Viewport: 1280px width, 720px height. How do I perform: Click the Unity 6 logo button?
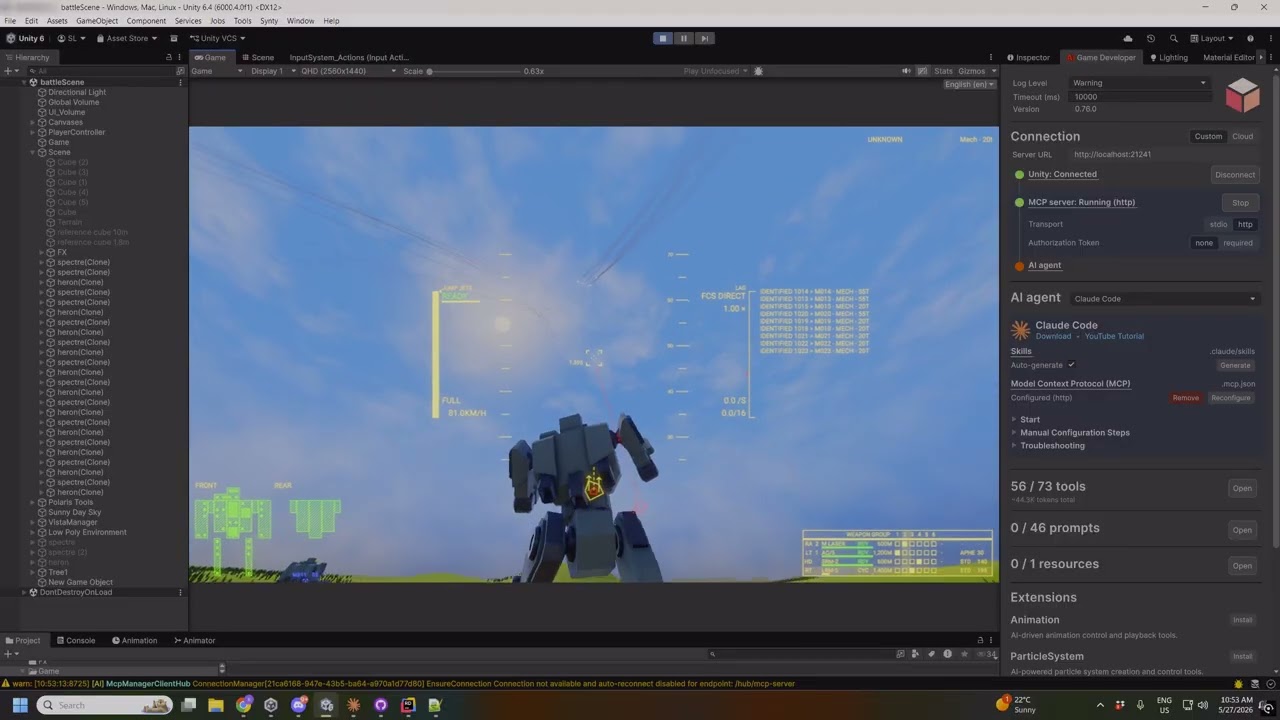(25, 38)
